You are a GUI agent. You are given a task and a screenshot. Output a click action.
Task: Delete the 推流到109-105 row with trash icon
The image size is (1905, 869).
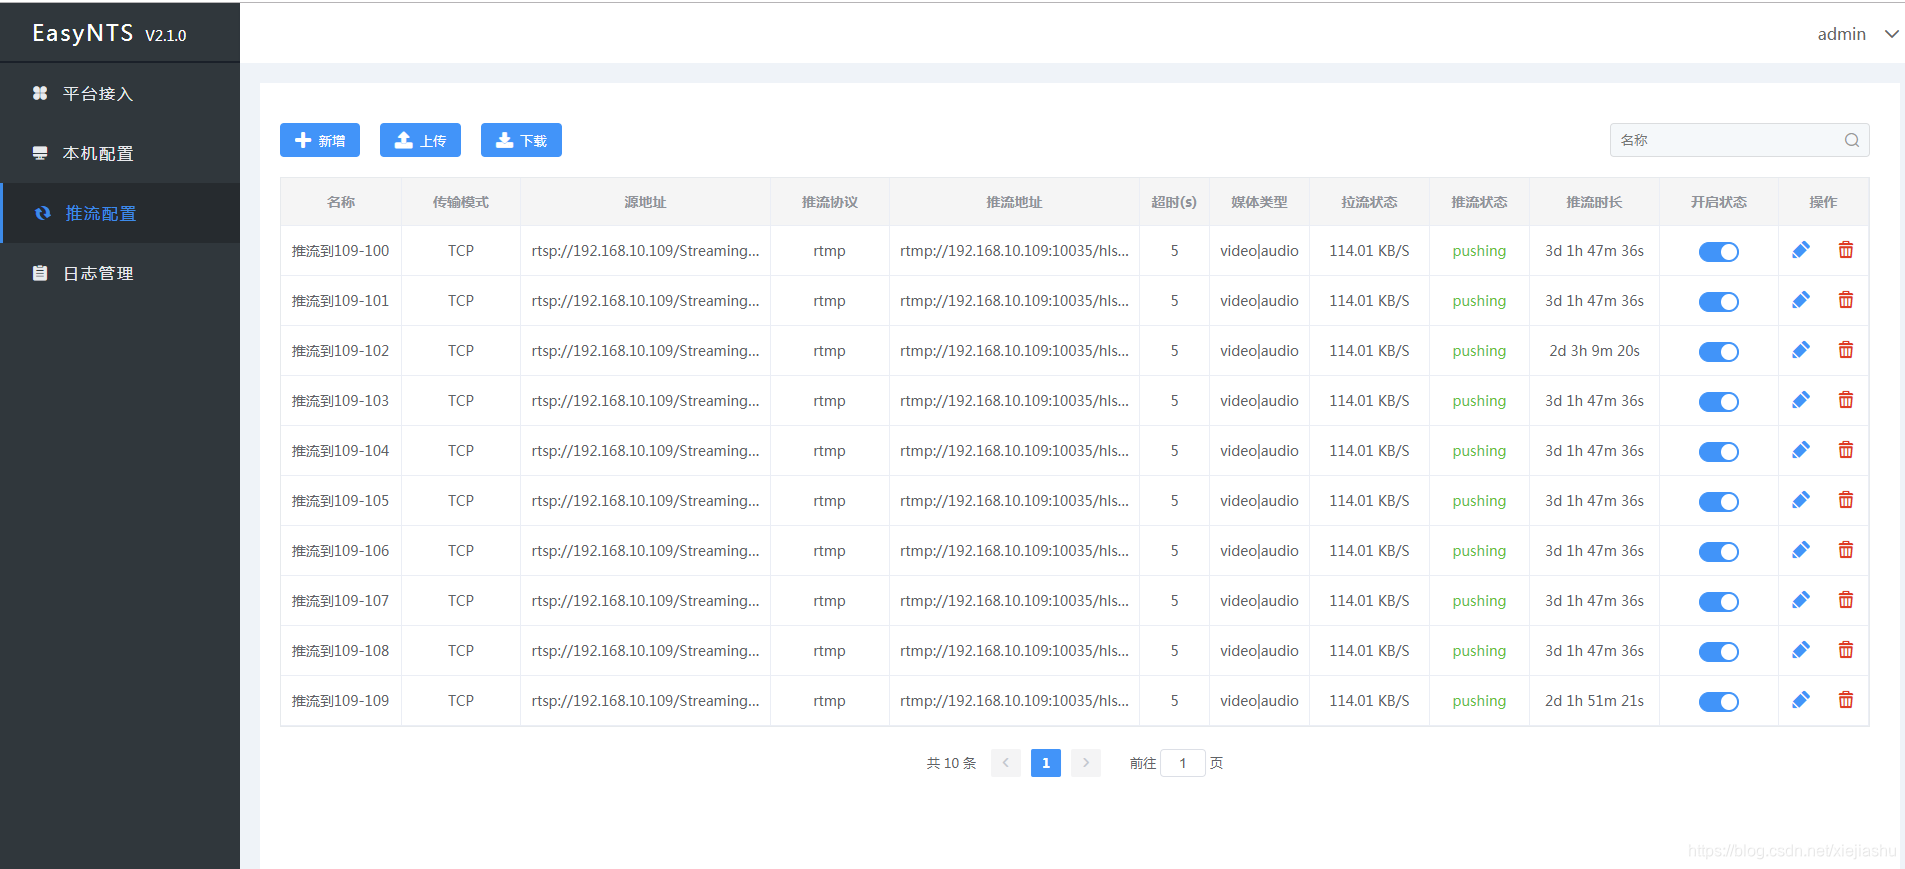[x=1846, y=500]
